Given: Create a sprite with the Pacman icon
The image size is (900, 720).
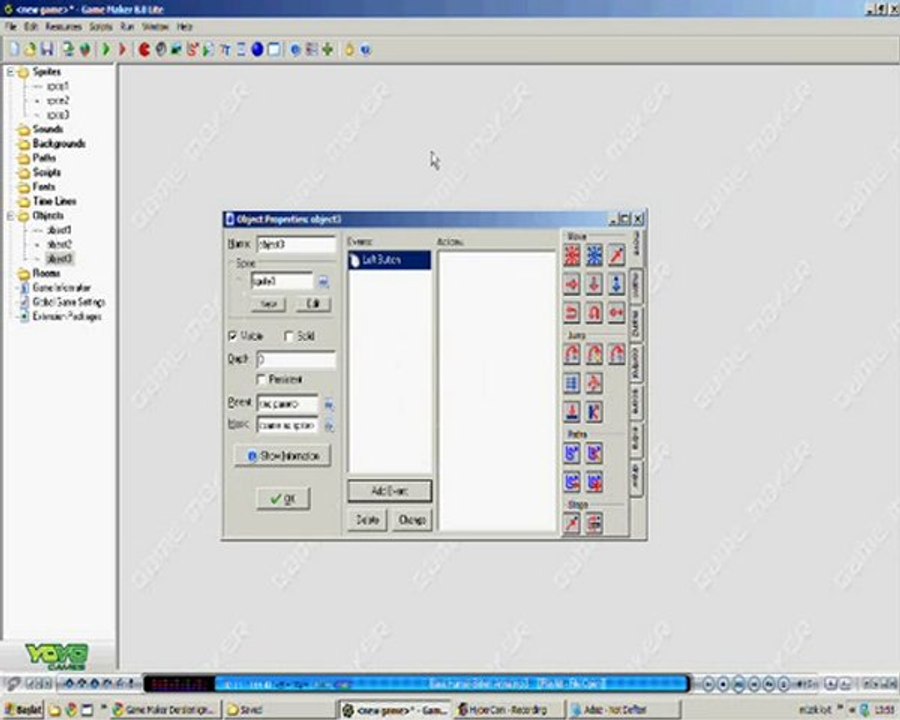Looking at the screenshot, I should click(x=144, y=49).
